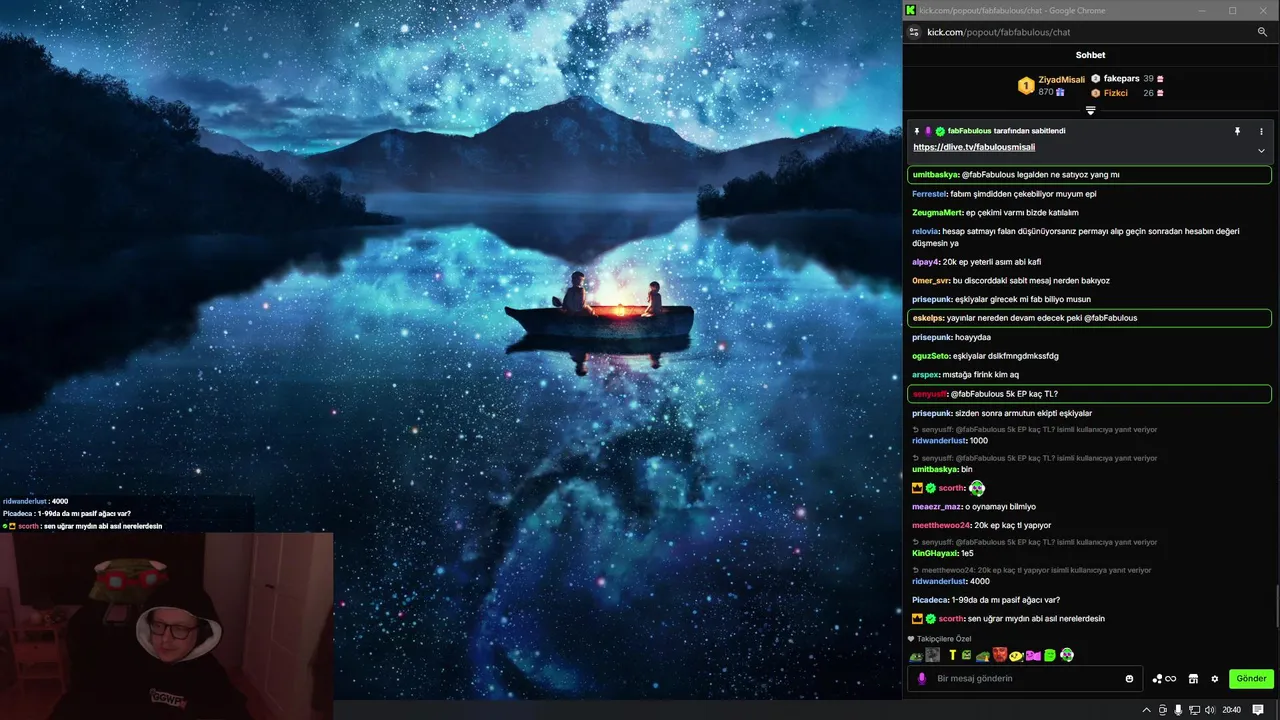Open the notification center icon in taskbar
The image size is (1280, 720).
click(x=1258, y=710)
